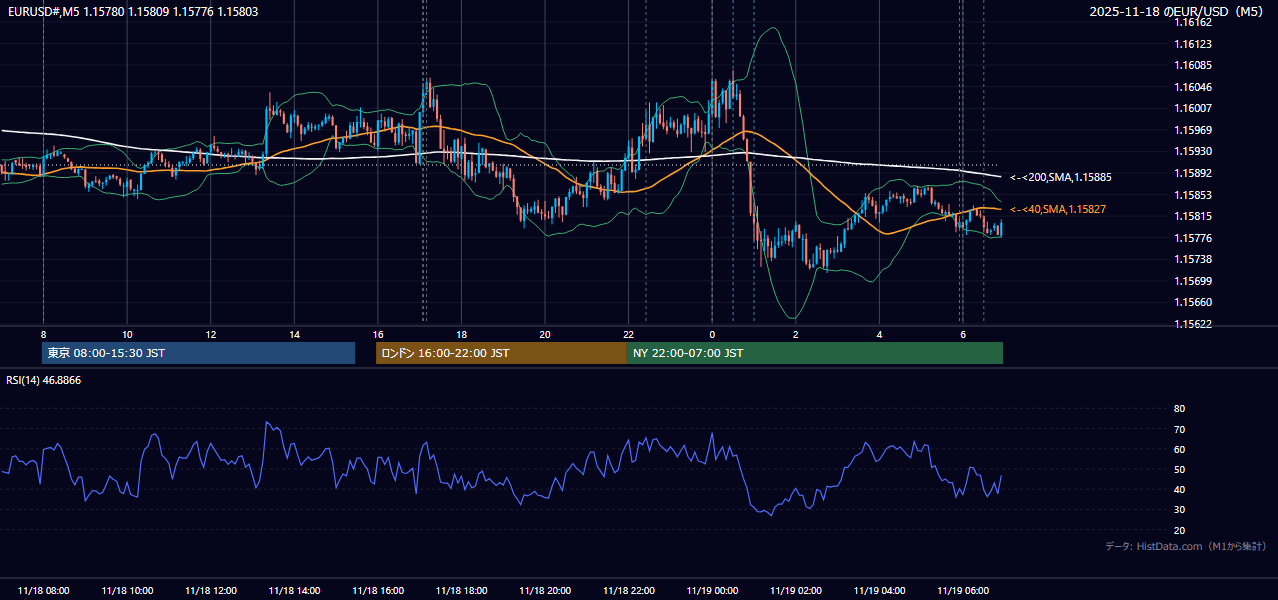Click the 11/19 04:00 time label
This screenshot has width=1278, height=600.
[x=880, y=590]
